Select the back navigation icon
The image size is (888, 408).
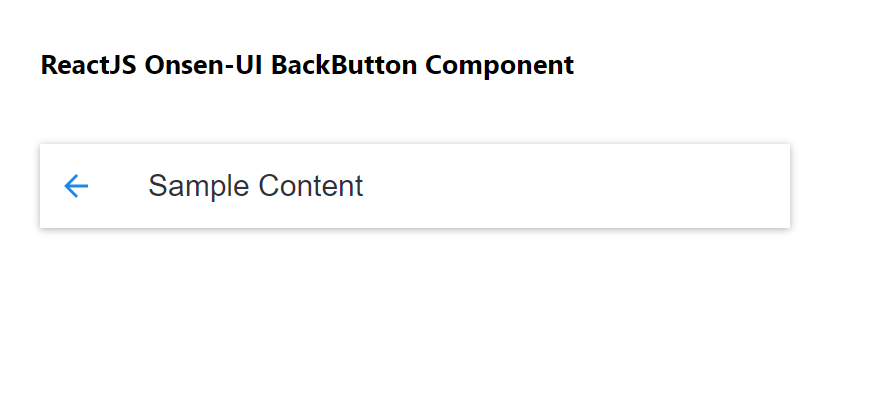(x=76, y=186)
